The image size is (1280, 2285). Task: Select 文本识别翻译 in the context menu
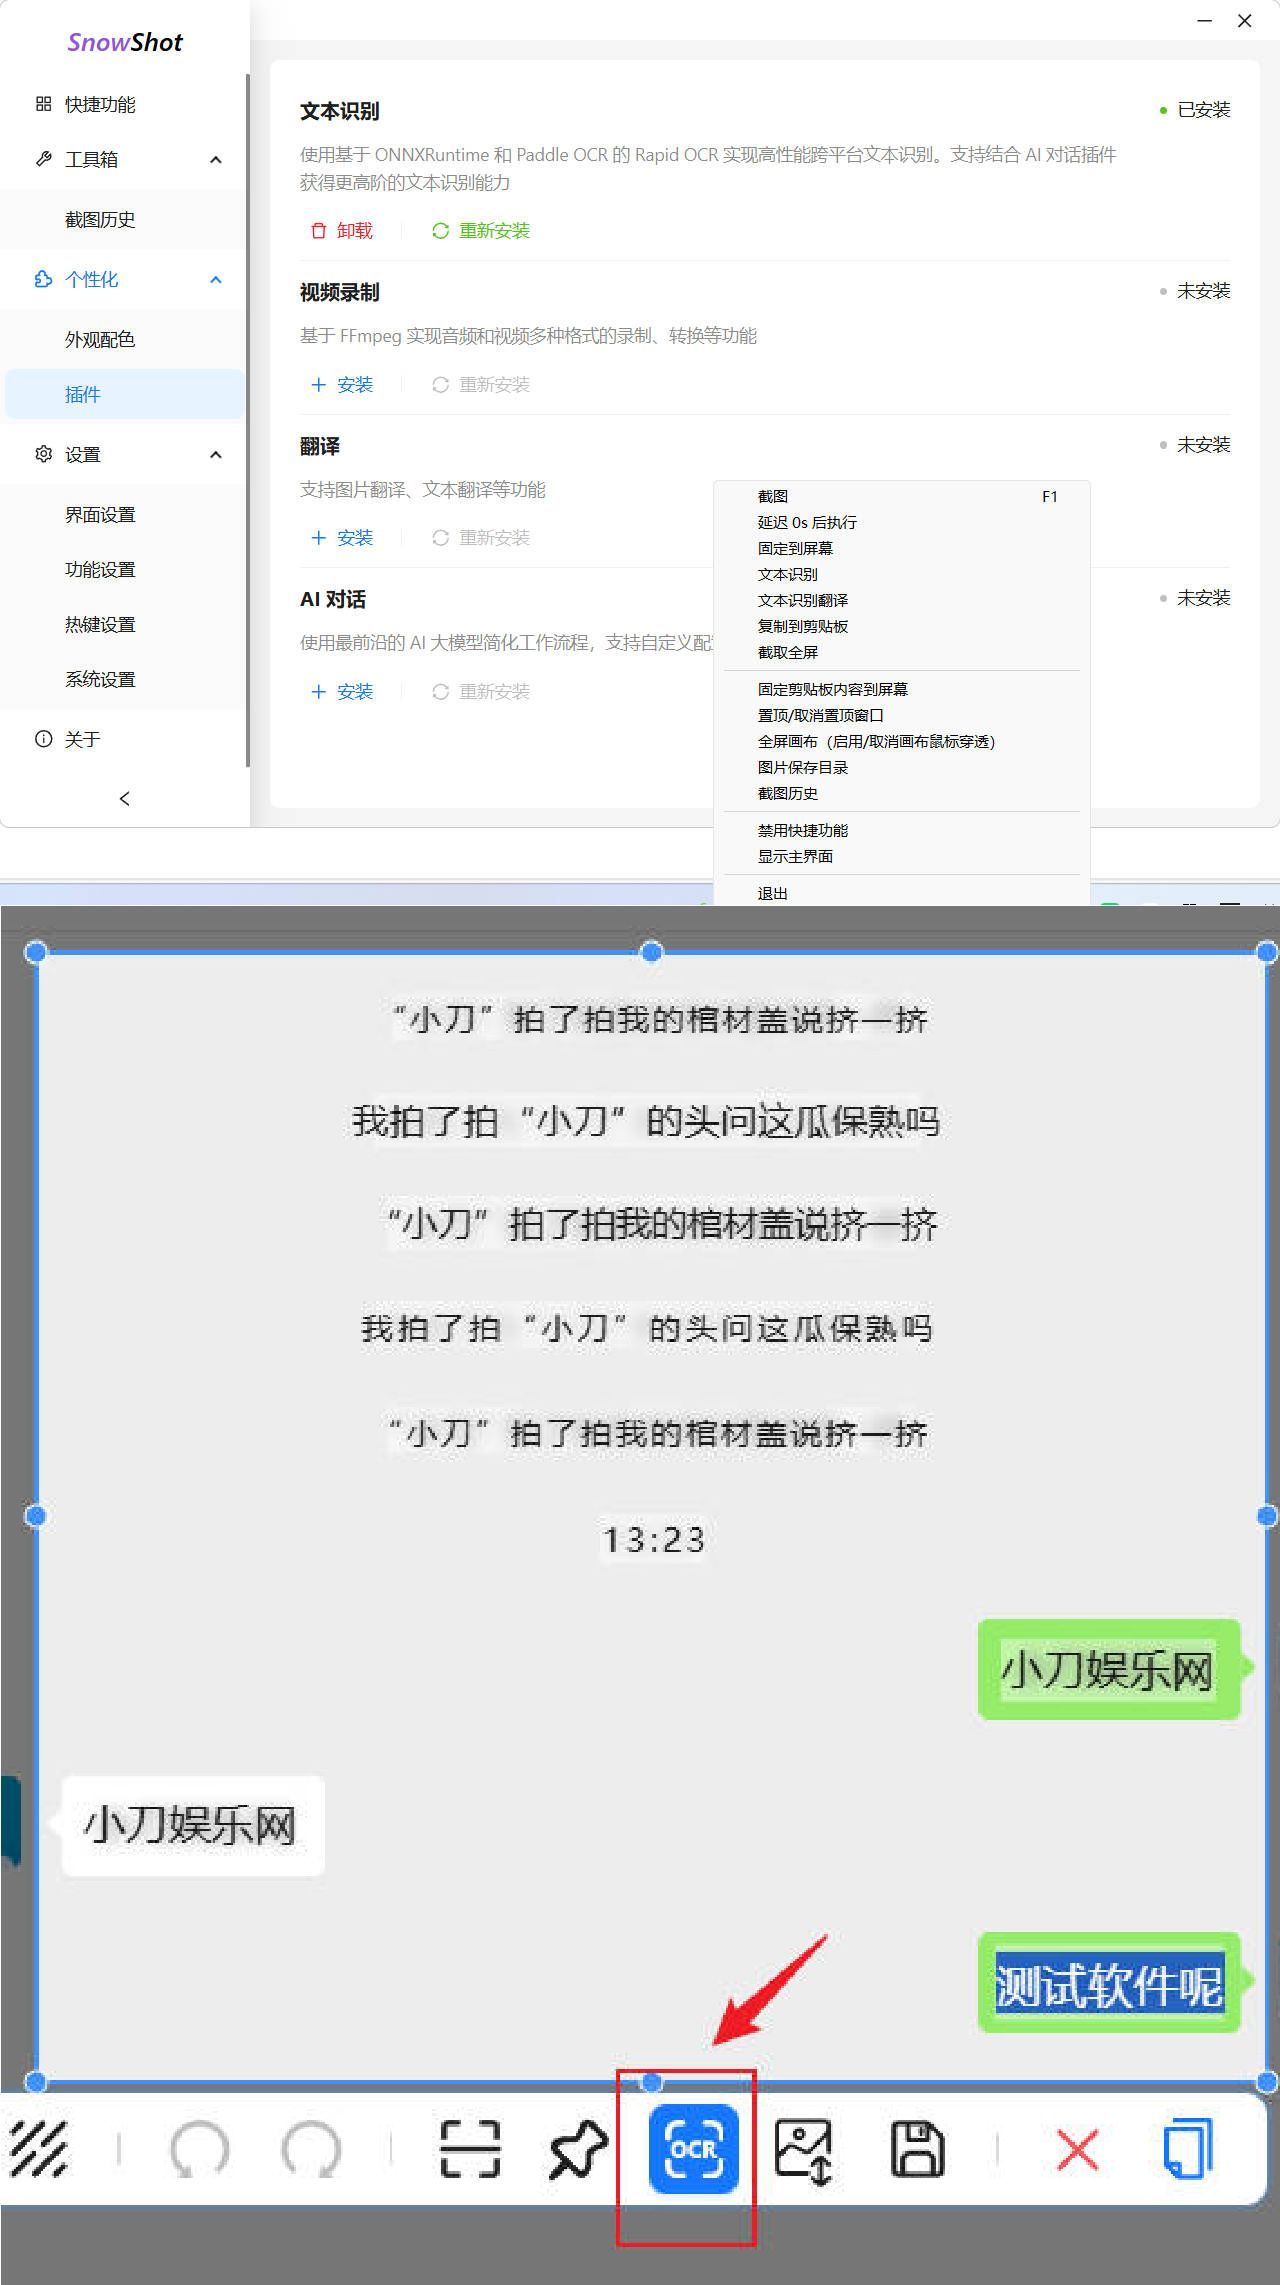point(802,600)
